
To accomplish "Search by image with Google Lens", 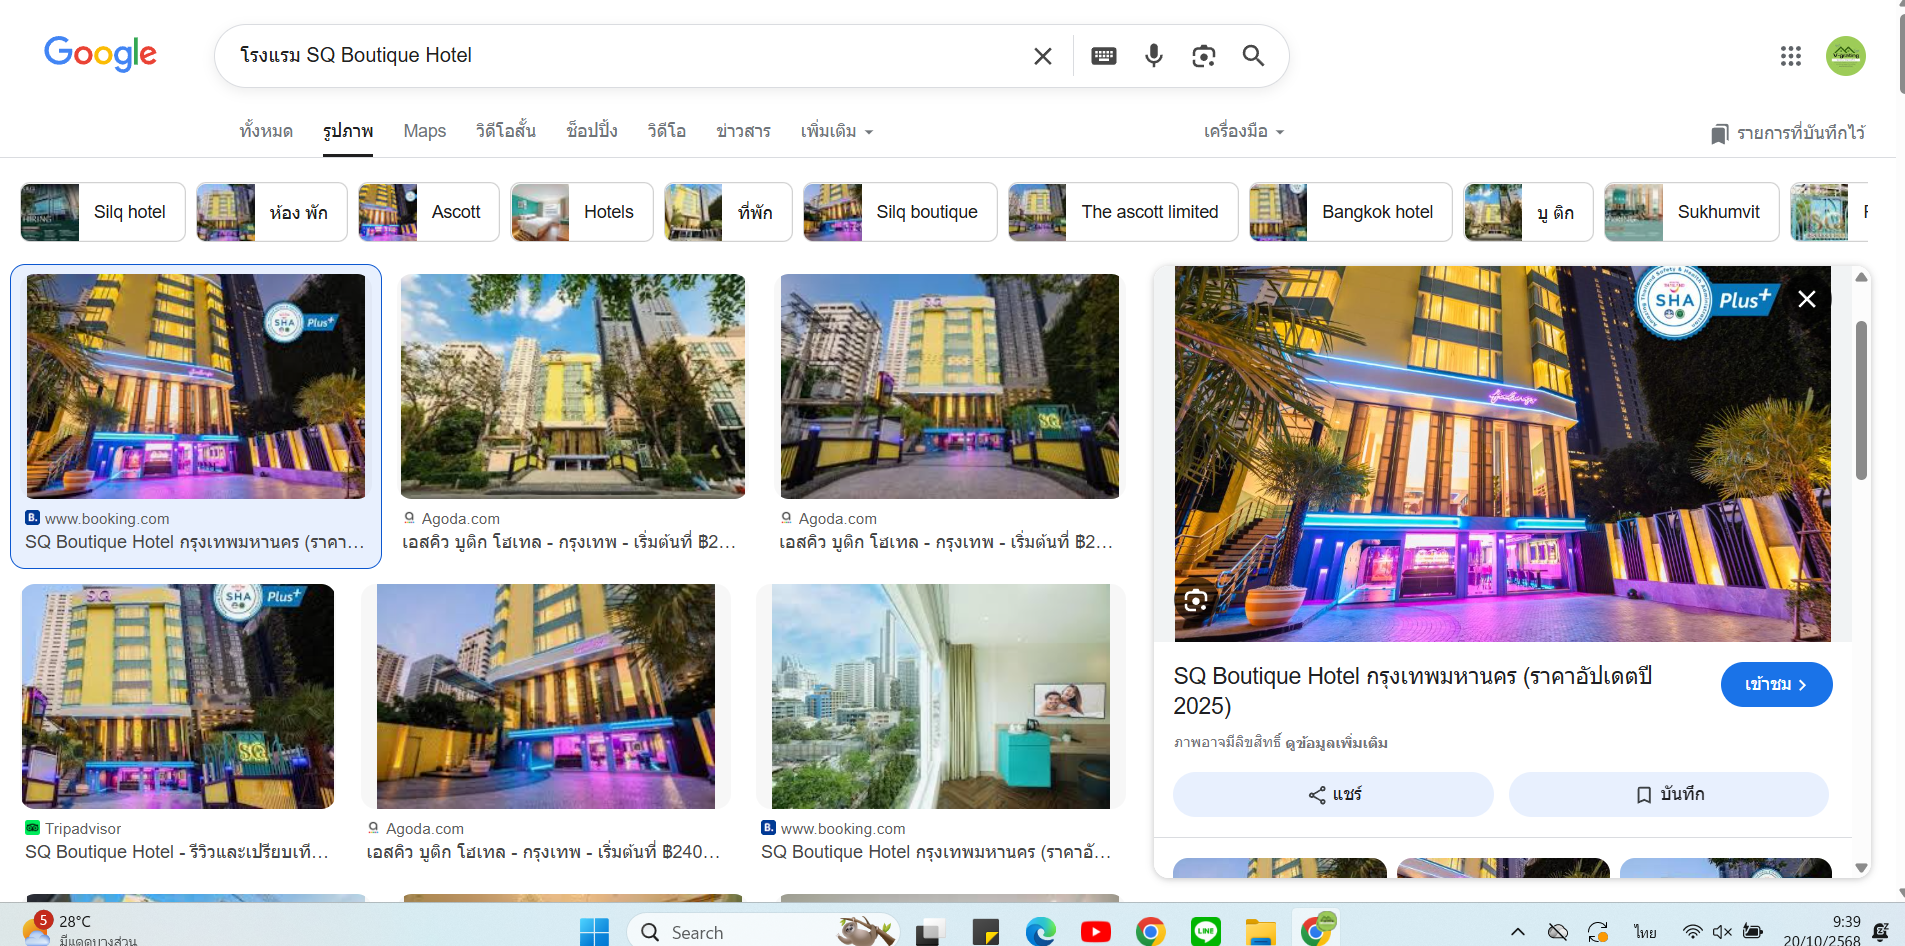I will tap(1203, 56).
